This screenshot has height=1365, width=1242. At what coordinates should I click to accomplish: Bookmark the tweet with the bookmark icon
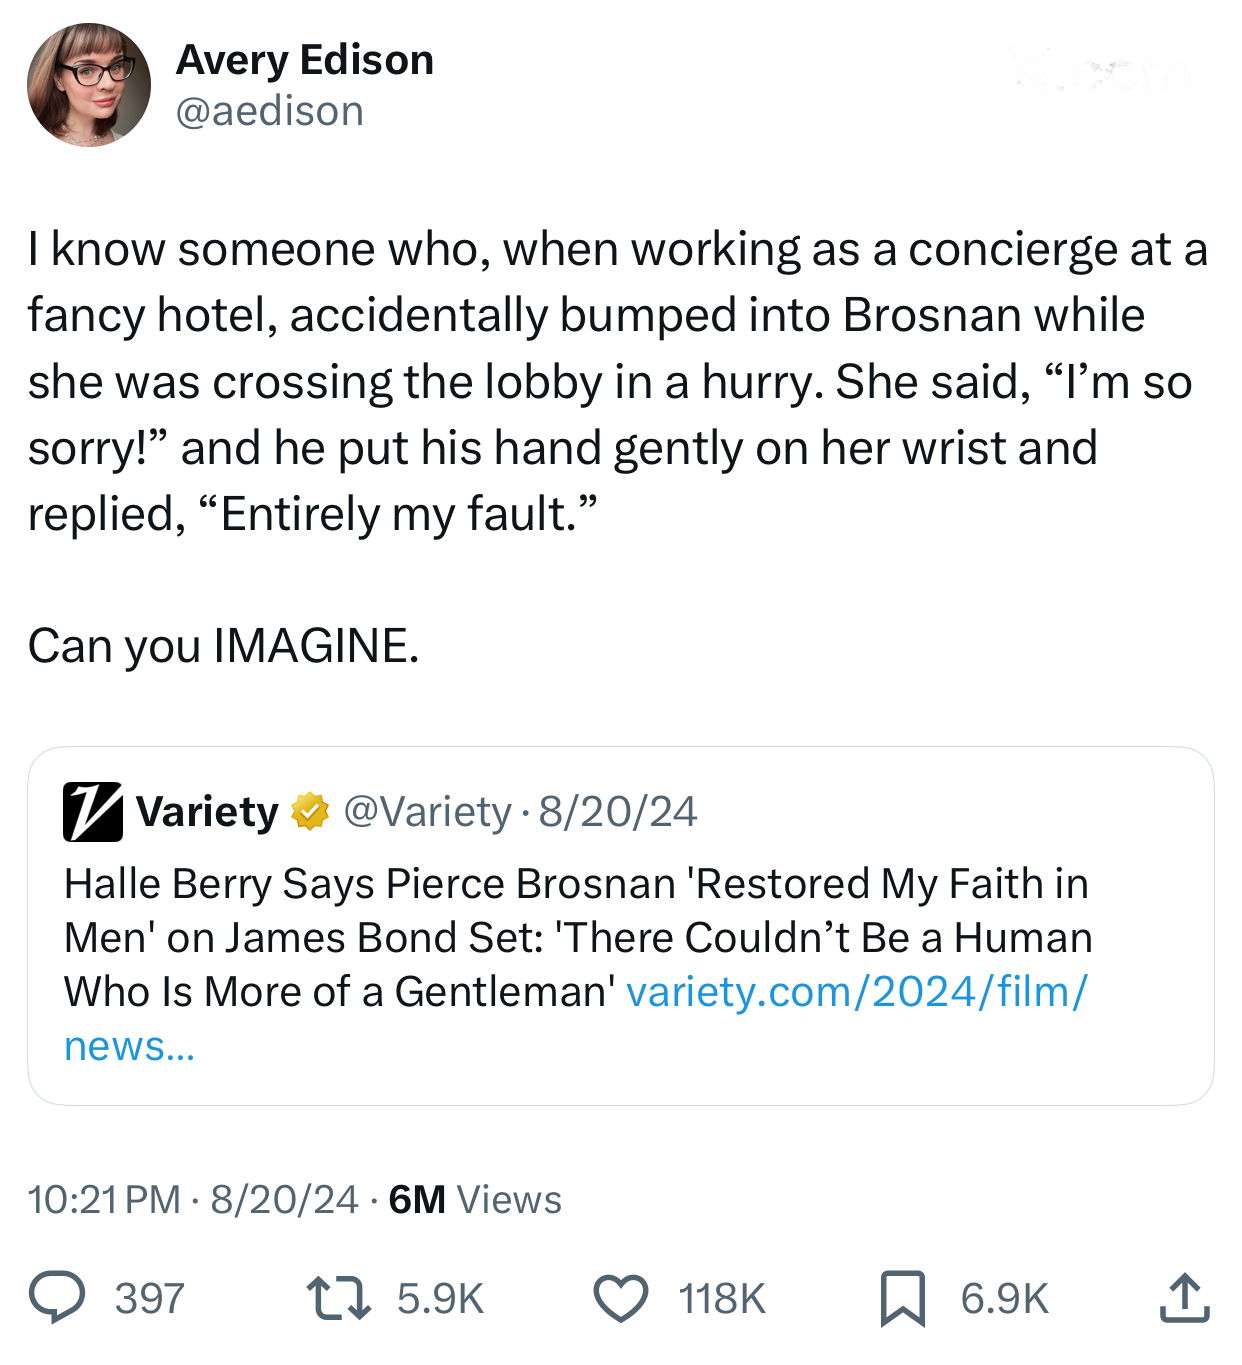click(x=902, y=1298)
